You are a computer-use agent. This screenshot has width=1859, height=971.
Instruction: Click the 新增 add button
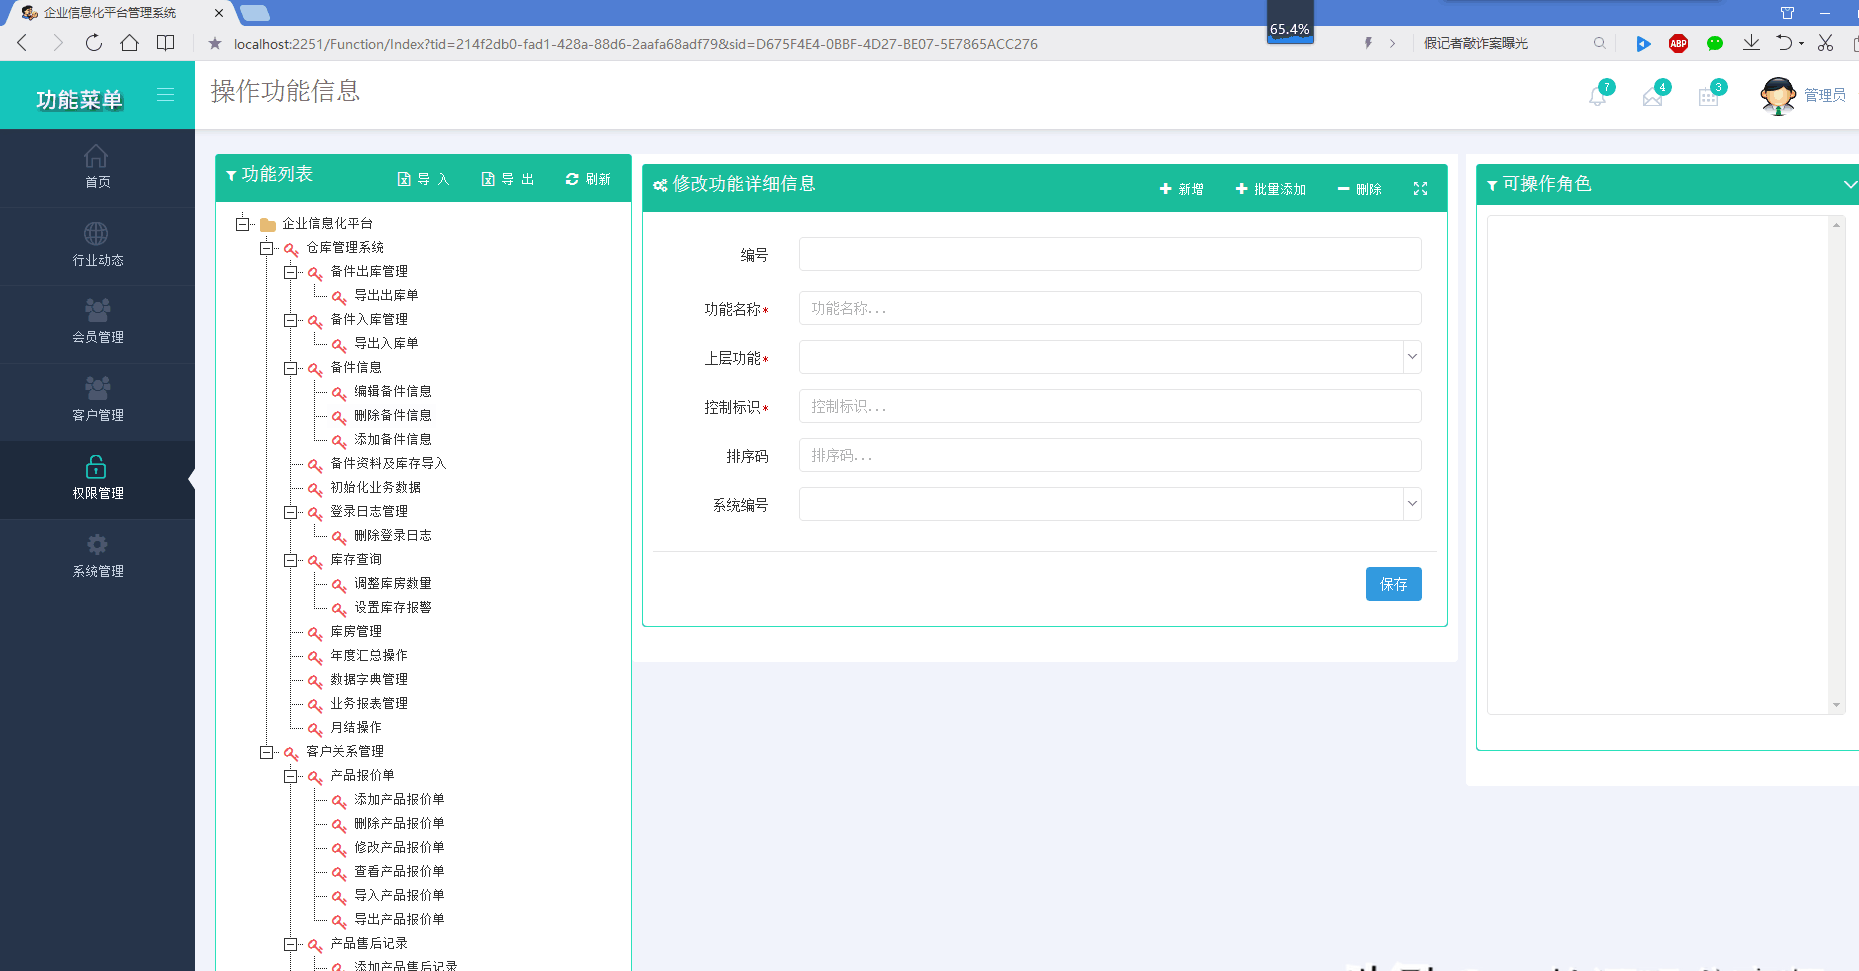click(x=1182, y=189)
